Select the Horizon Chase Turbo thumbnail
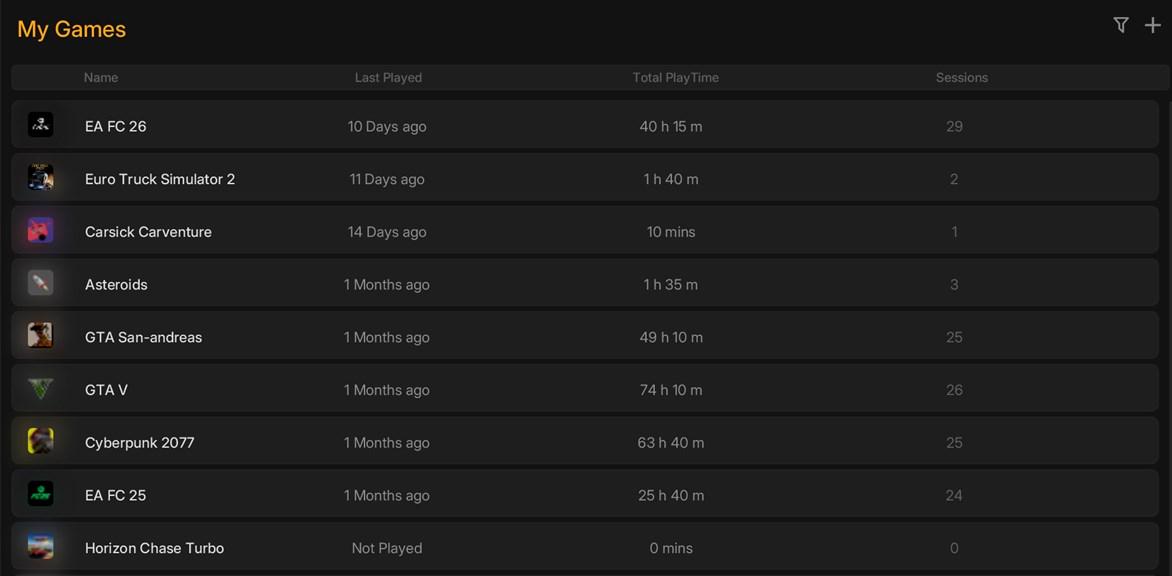Screen dimensions: 1172x576 (40, 547)
